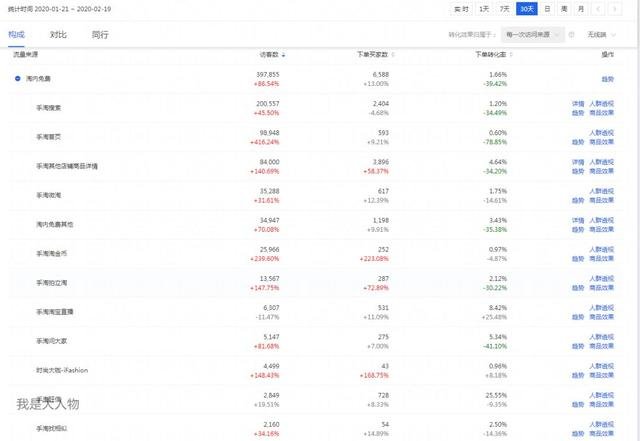Click the 淘内免费 source name
The image size is (640, 441).
tap(38, 78)
